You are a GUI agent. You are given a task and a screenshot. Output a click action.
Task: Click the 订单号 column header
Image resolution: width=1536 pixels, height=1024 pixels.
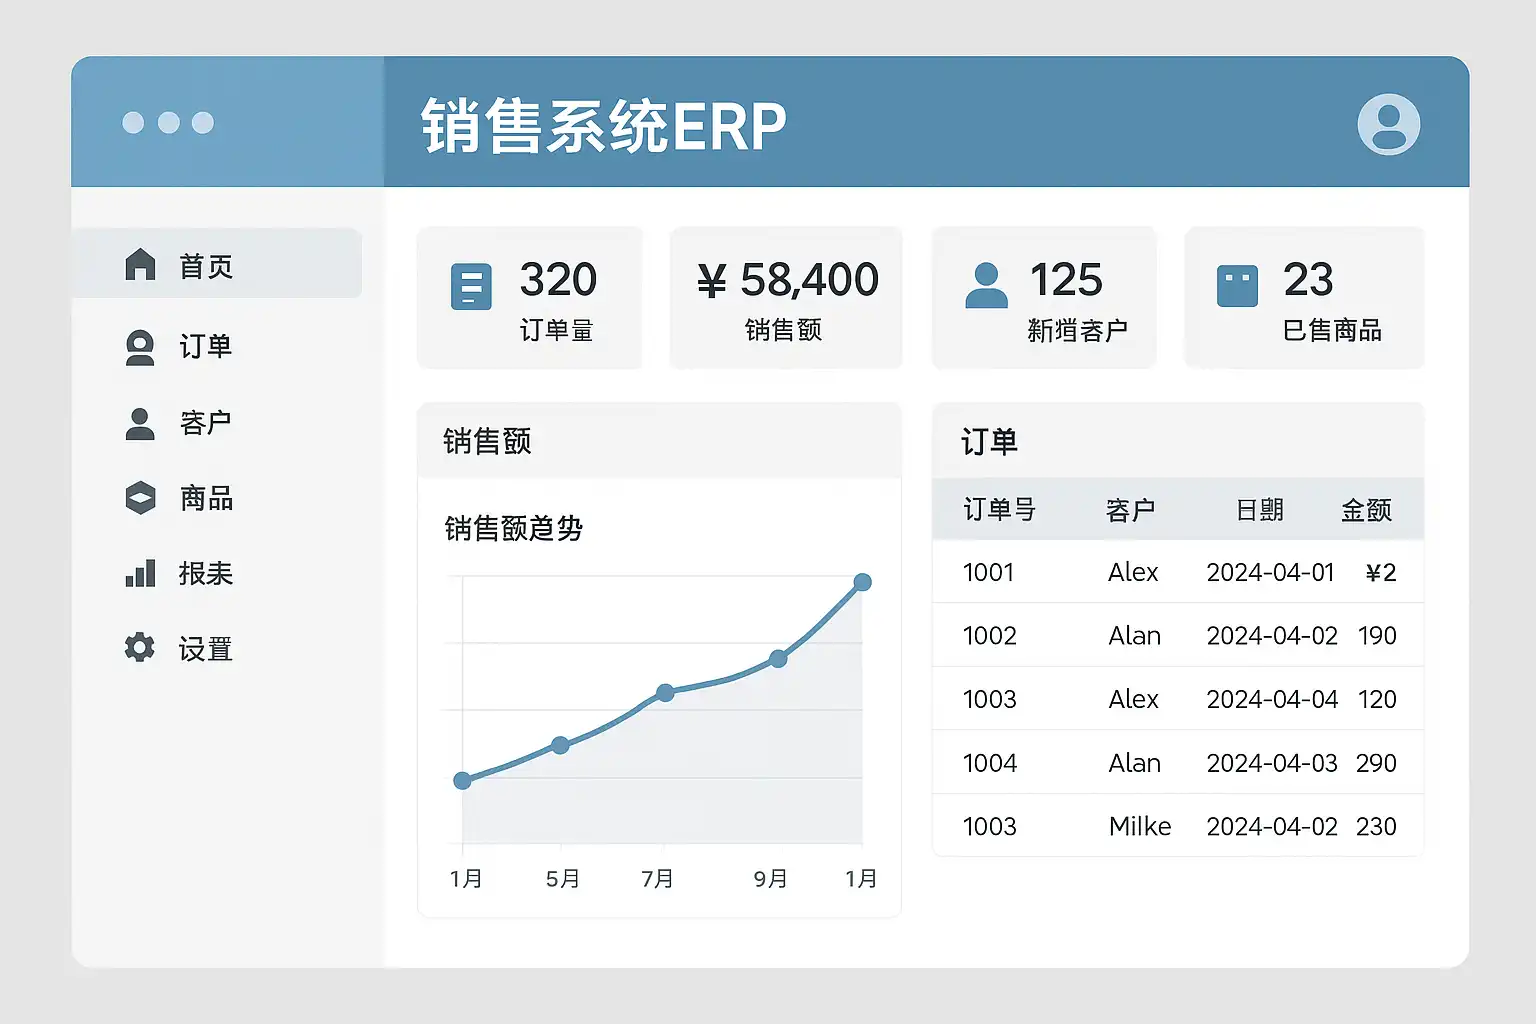coord(999,509)
